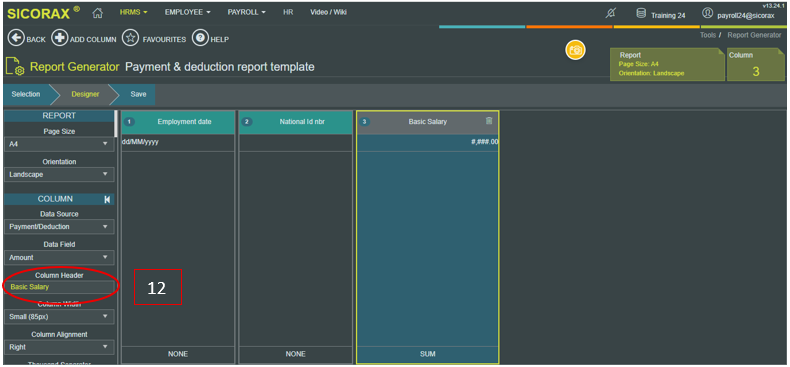The image size is (790, 367).
Task: Click the Tools breadcrumb link
Action: 707,35
